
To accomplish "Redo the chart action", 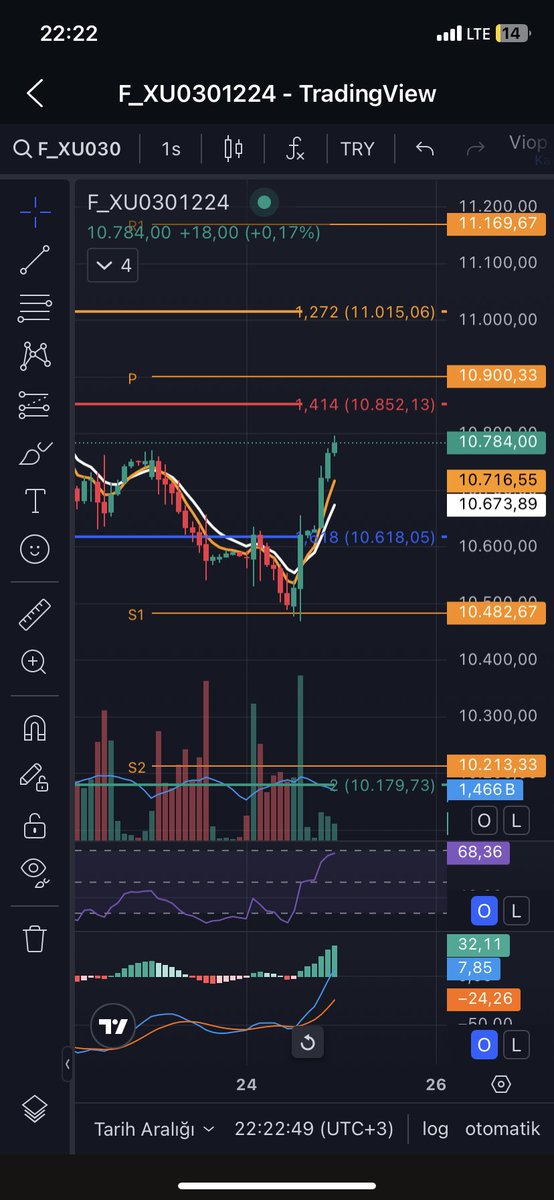I will [x=476, y=149].
